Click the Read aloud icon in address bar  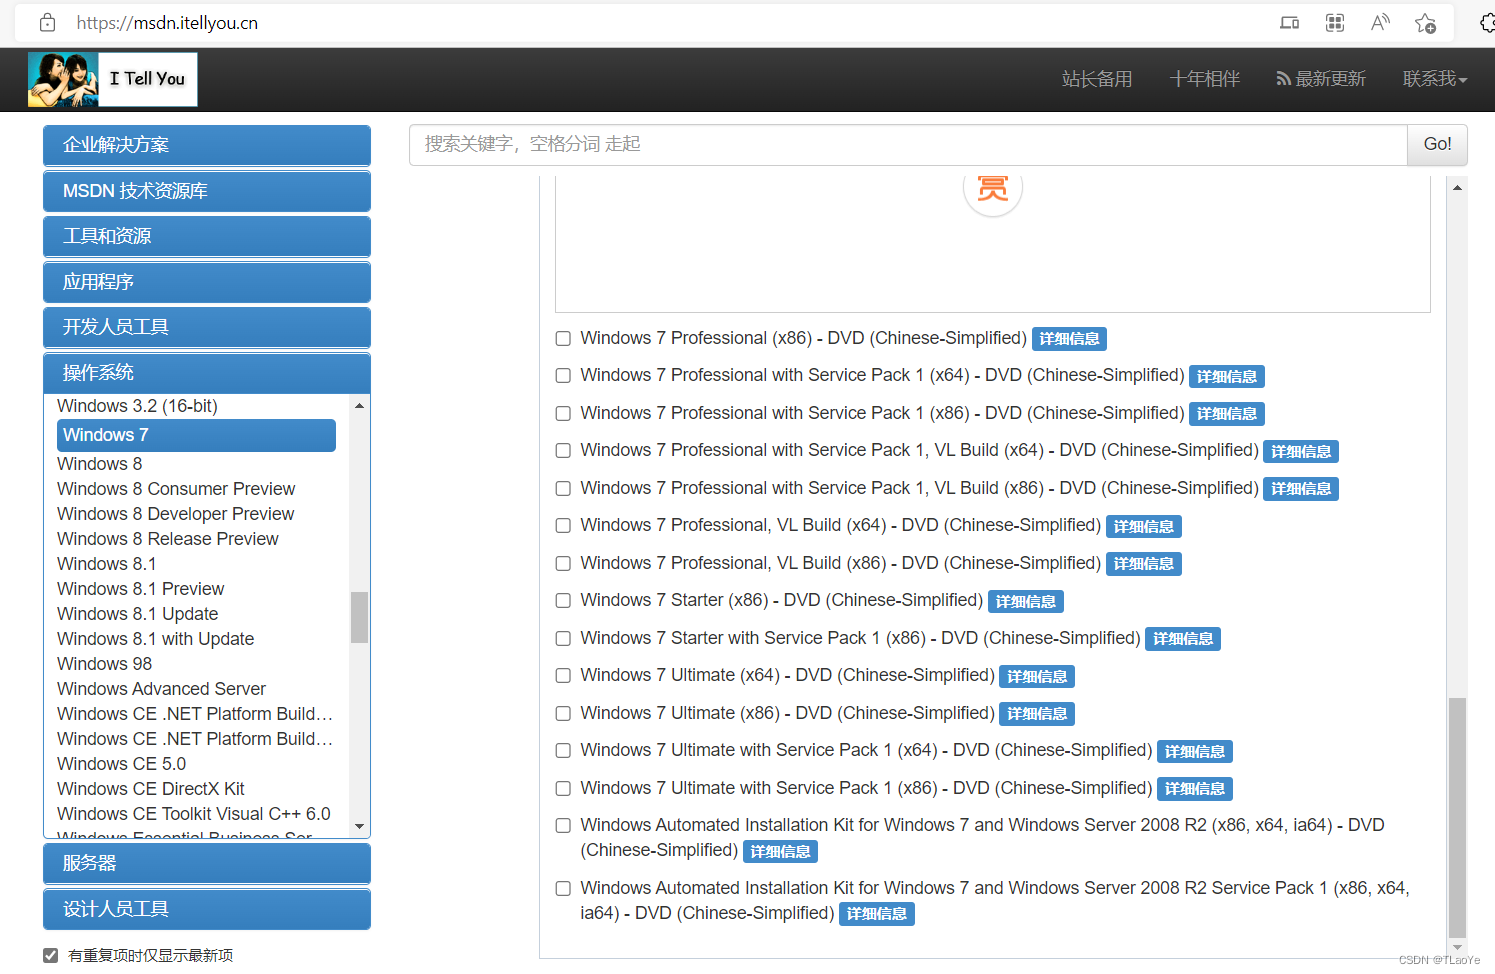1380,22
